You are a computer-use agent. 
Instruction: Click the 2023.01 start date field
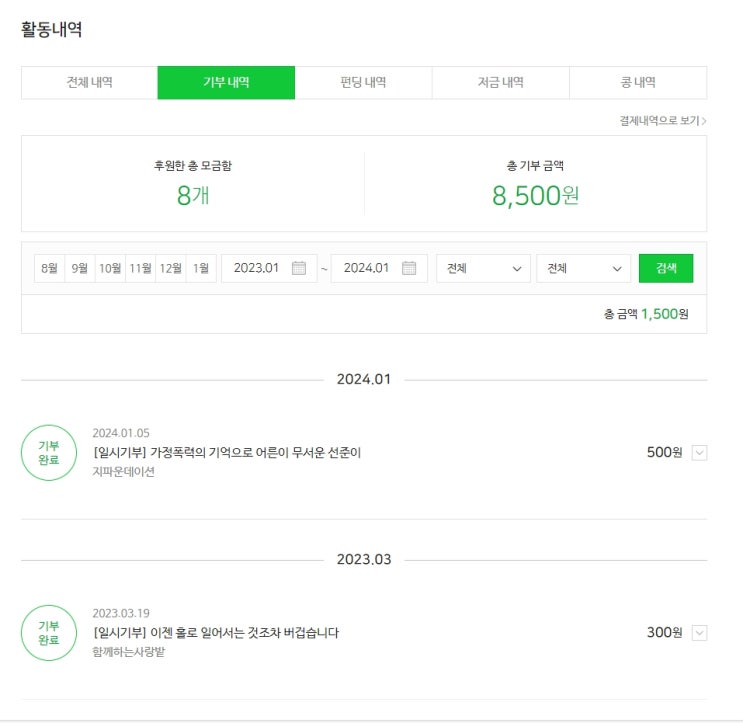256,268
